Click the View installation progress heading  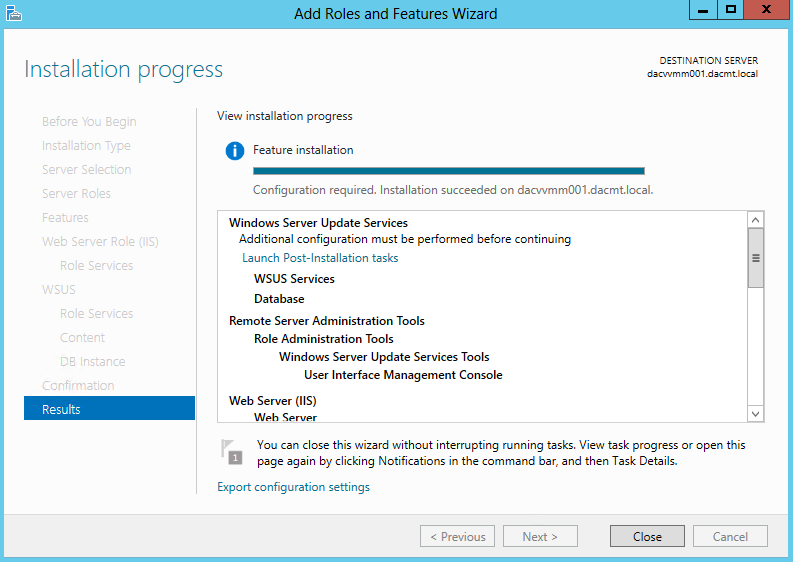point(284,116)
